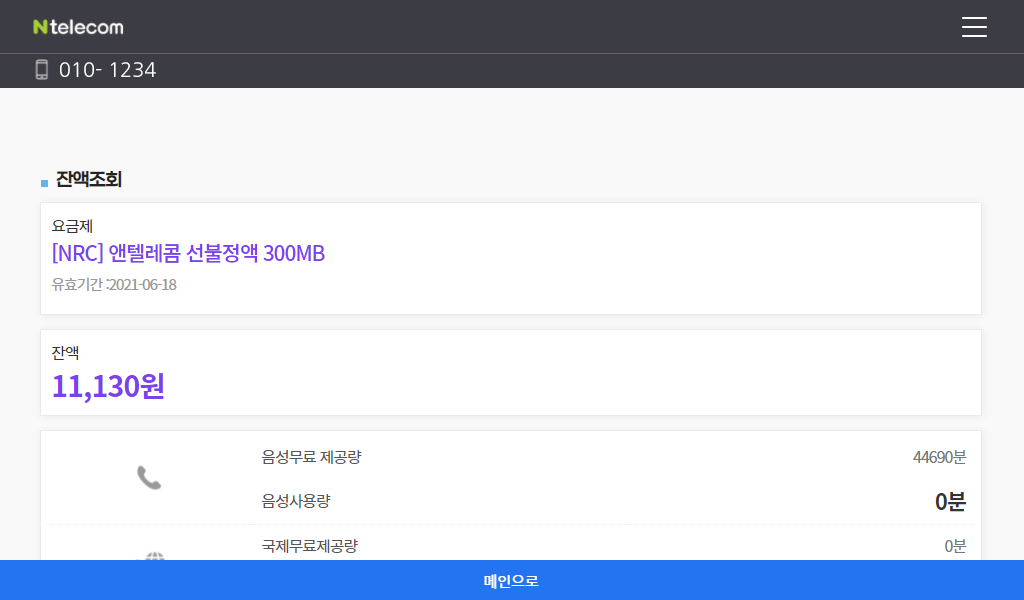Screen dimensions: 1024x600
Task: Select the voice usage value 0분
Action: [950, 501]
